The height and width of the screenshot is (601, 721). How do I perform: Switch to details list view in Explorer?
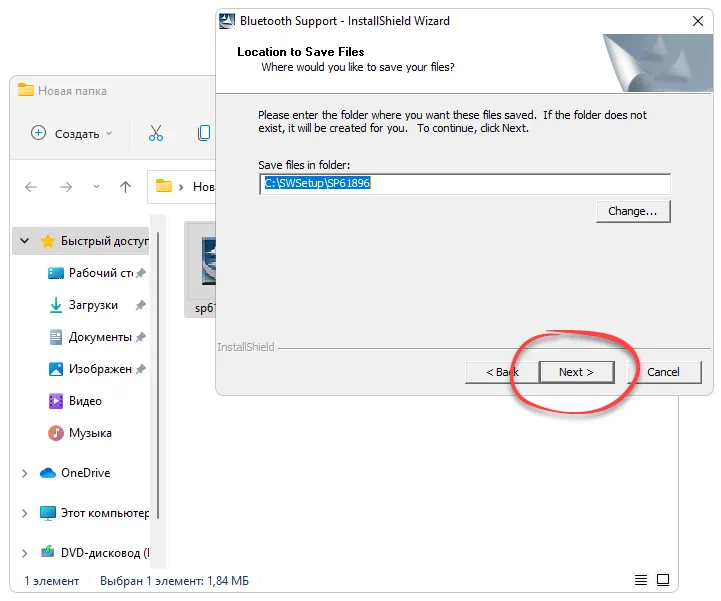click(641, 580)
